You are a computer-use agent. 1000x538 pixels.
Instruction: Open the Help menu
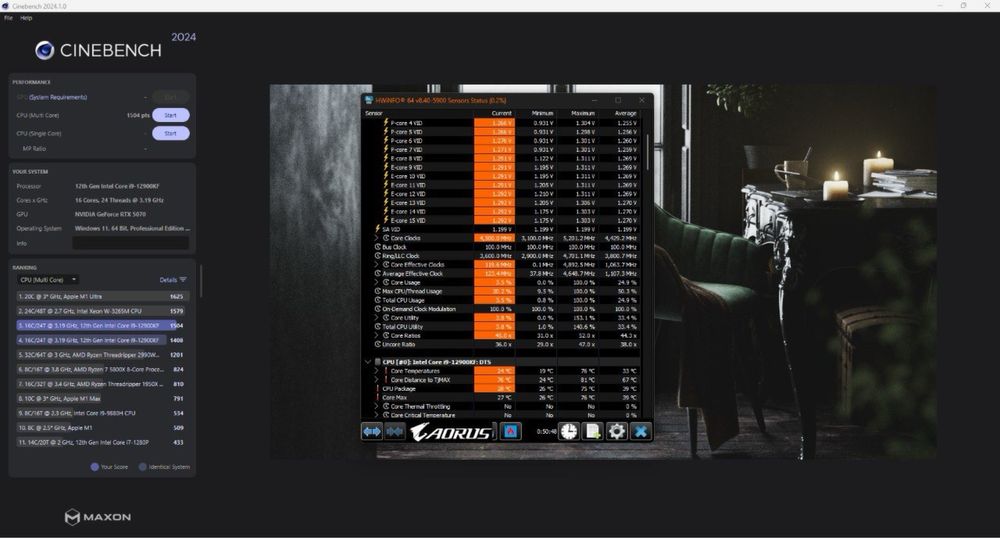pyautogui.click(x=26, y=18)
